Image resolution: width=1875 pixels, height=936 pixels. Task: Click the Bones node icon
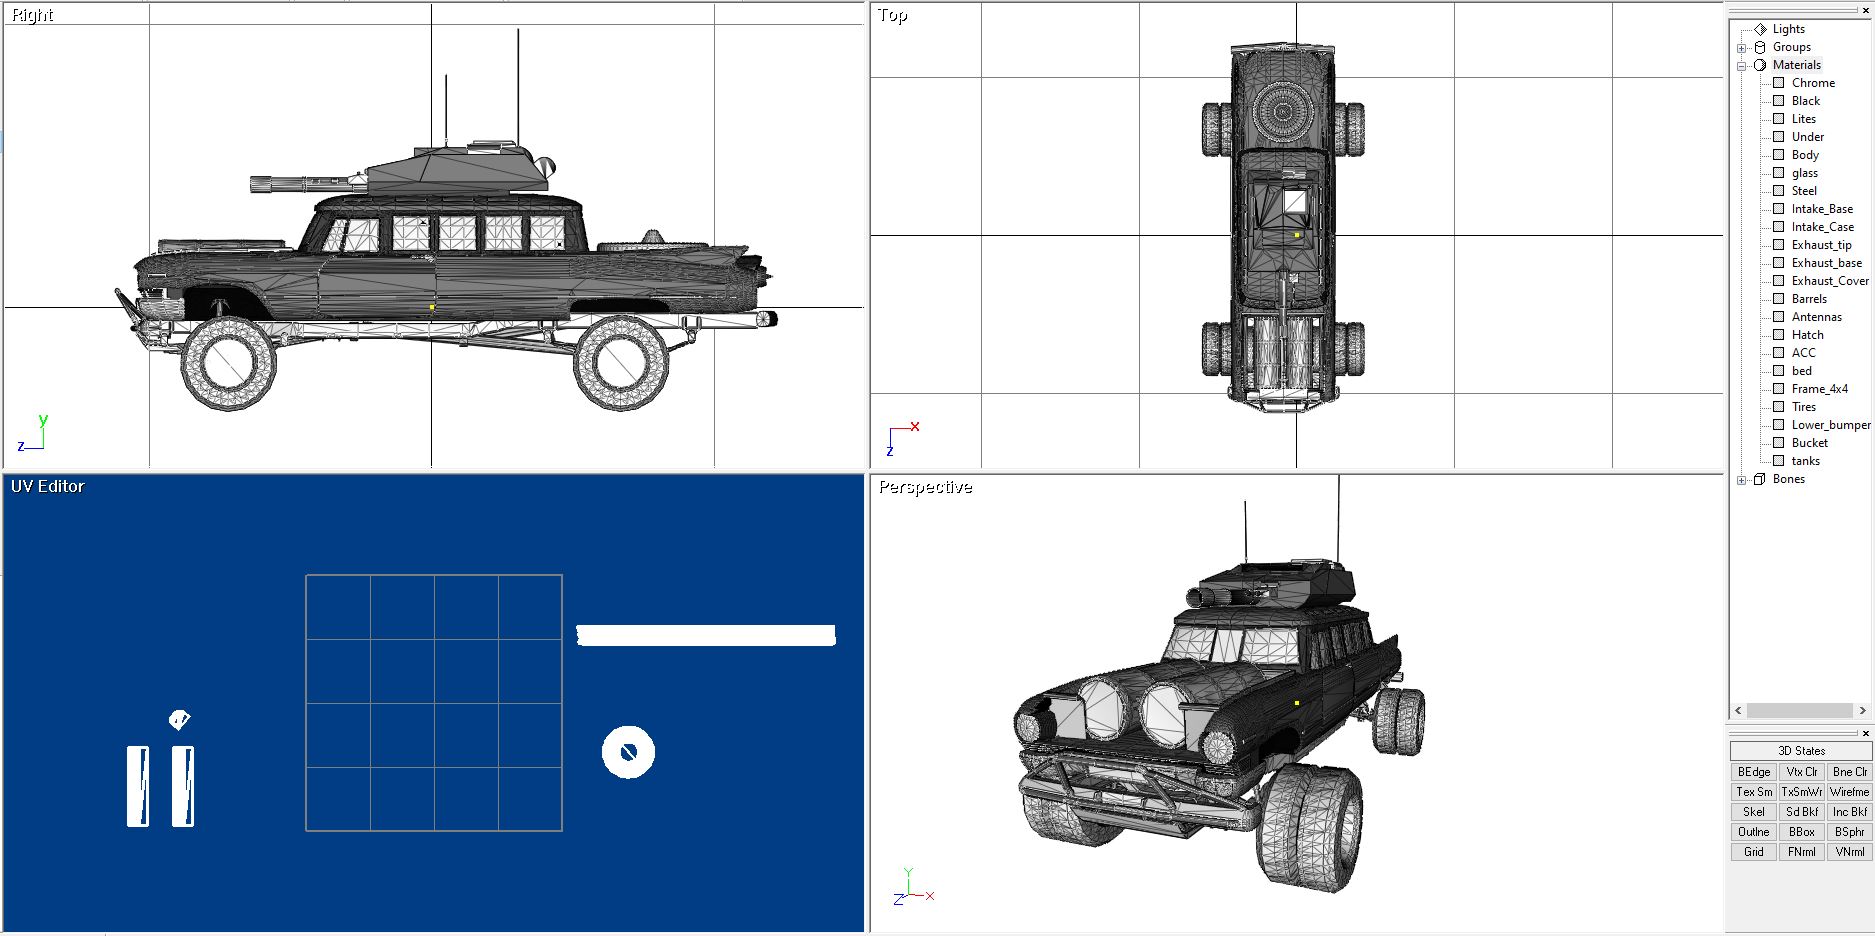(1760, 479)
